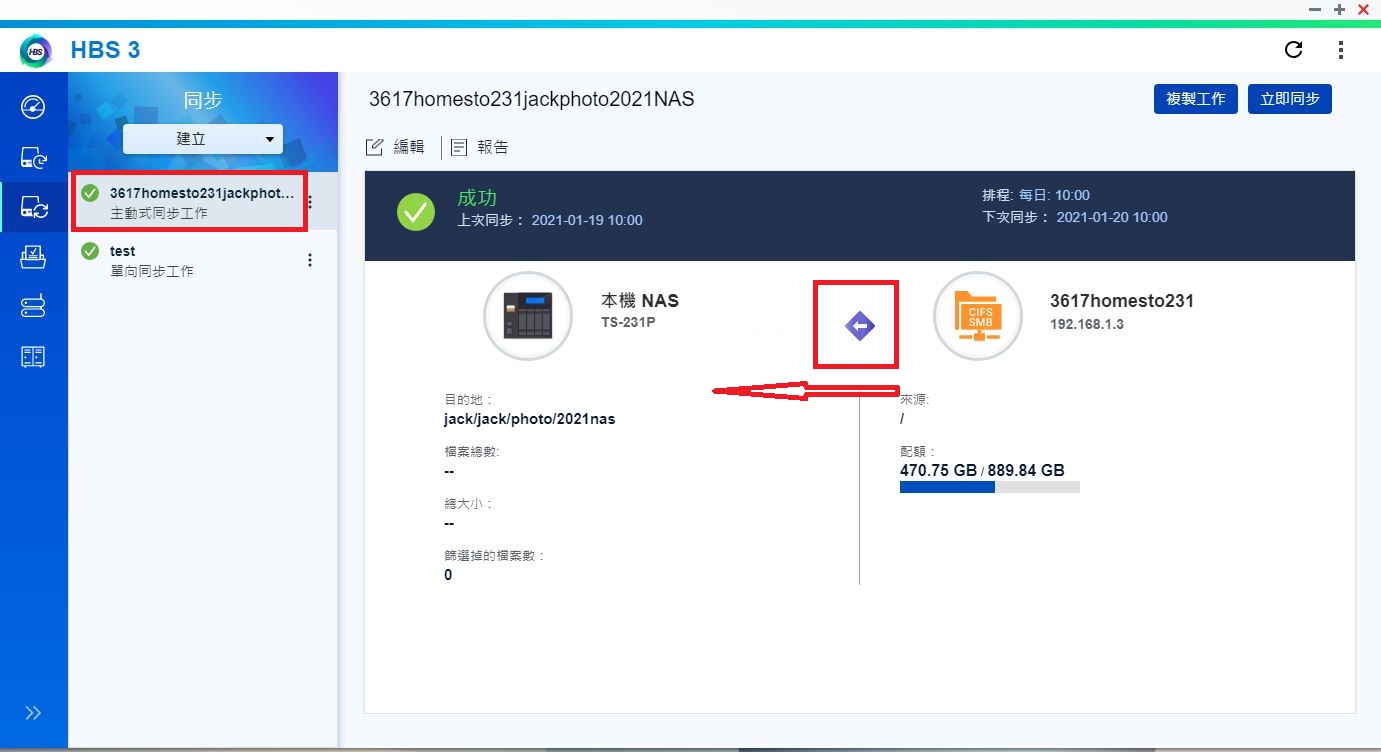Open the three-dot menu in header
Screen dimensions: 1381x752
click(1341, 50)
